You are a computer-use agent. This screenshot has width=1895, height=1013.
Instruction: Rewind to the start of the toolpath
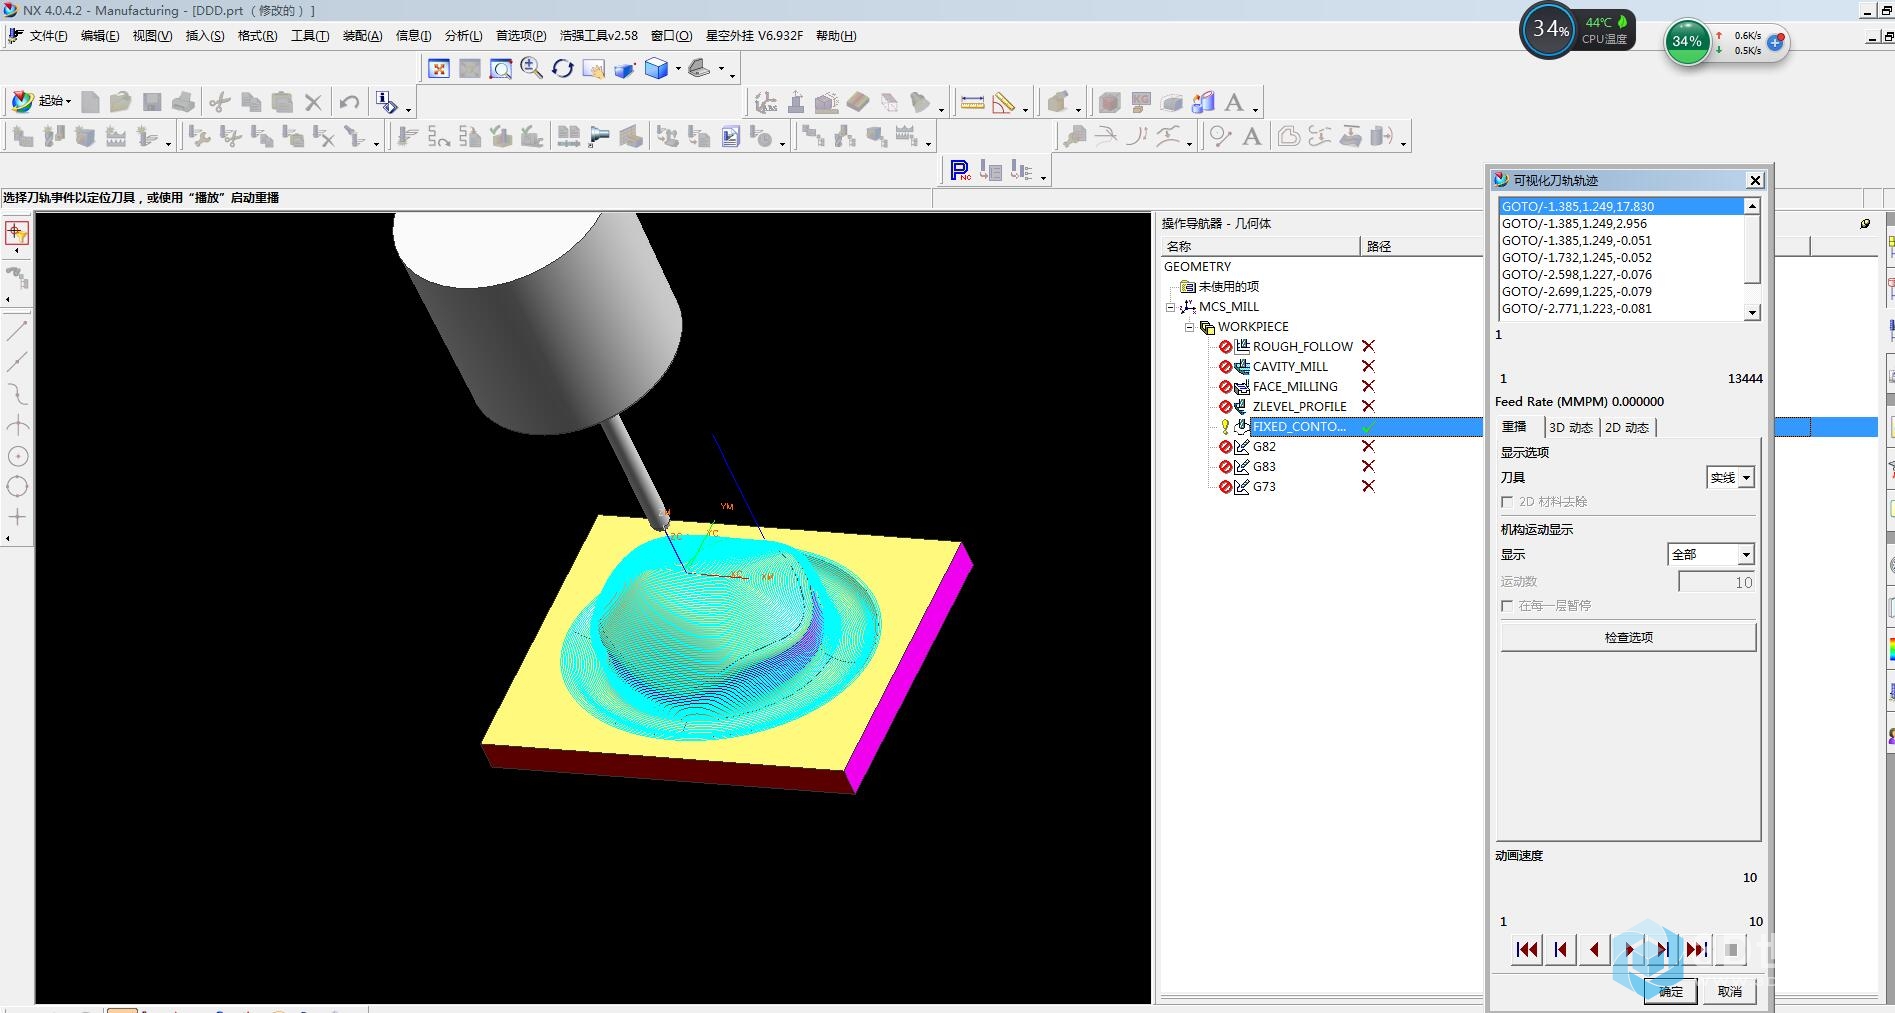[1526, 950]
